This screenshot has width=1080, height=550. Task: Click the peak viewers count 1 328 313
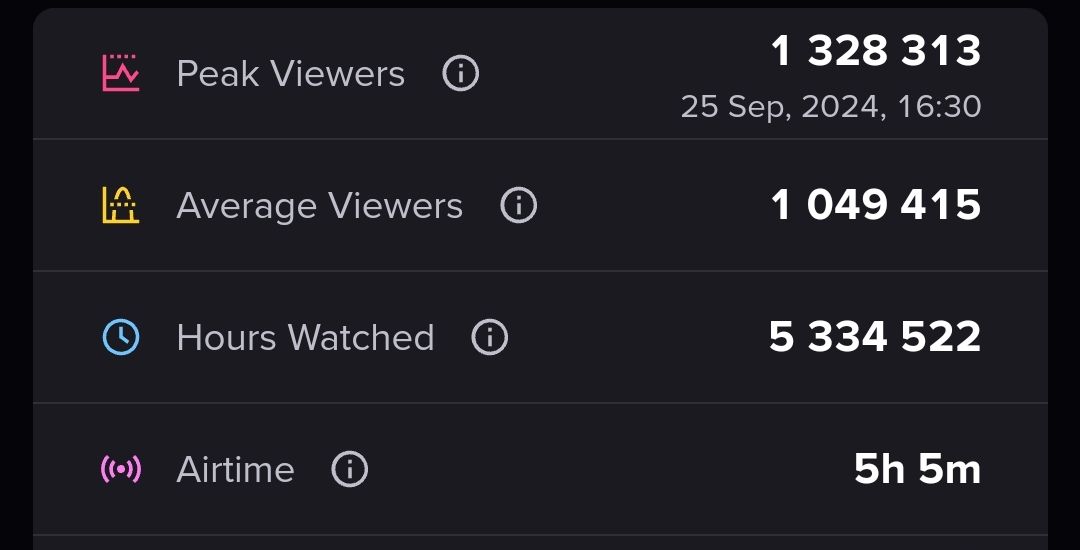point(876,51)
